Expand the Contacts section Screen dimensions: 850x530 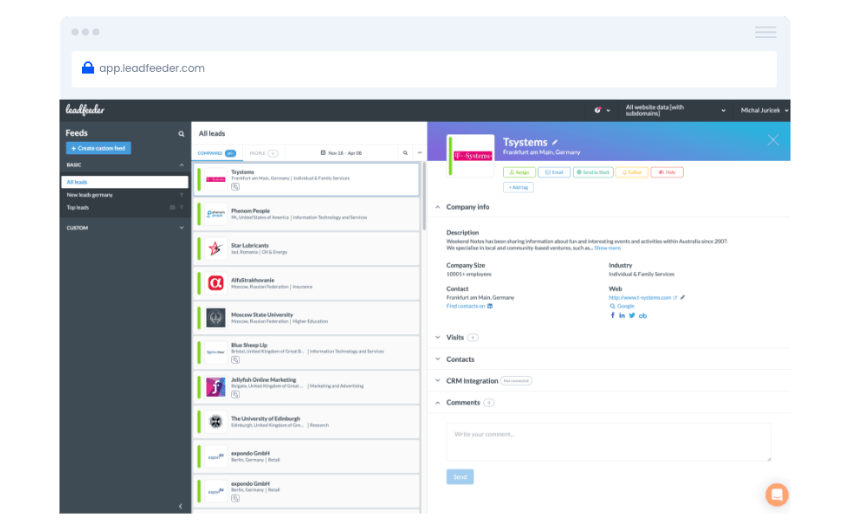[438, 359]
